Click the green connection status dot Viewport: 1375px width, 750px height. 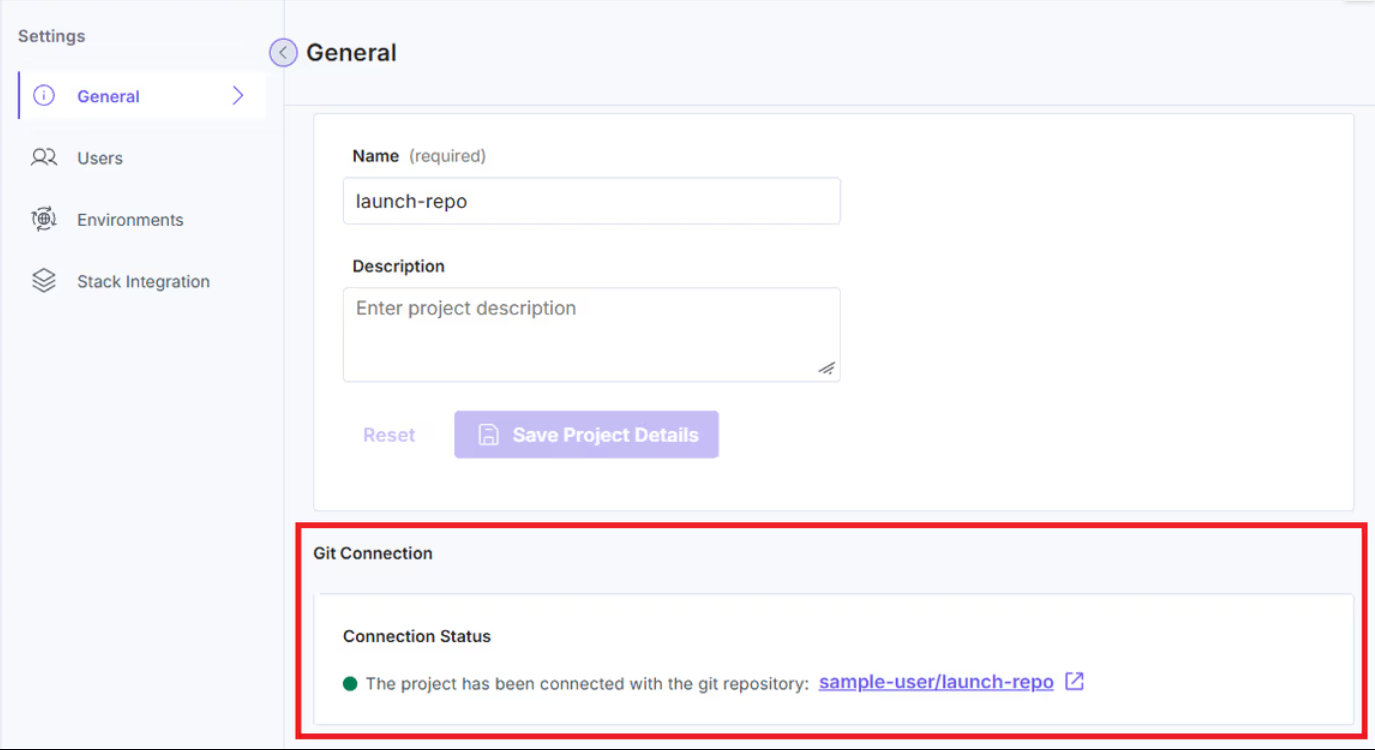coord(350,684)
